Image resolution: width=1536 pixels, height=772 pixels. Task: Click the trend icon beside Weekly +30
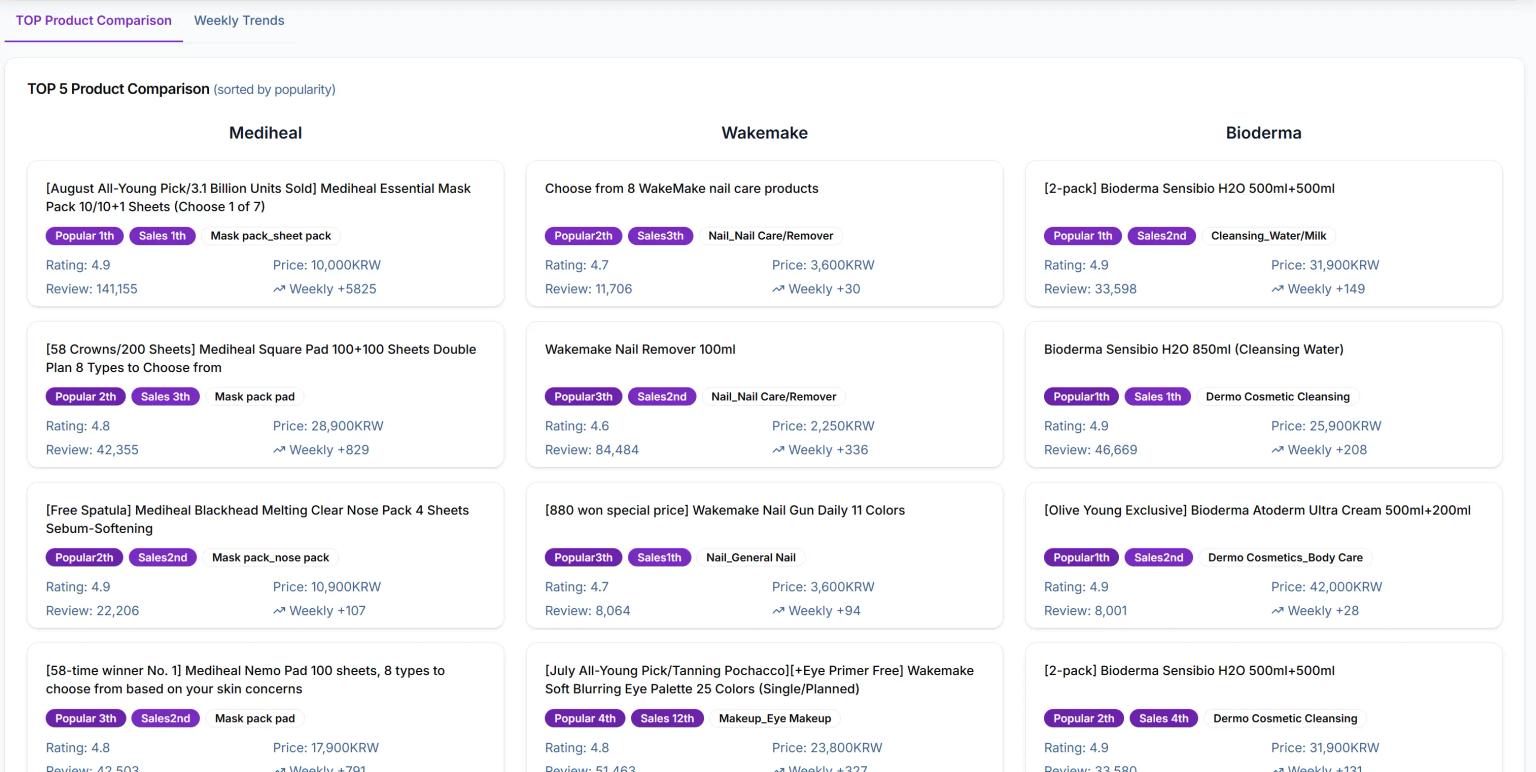778,289
